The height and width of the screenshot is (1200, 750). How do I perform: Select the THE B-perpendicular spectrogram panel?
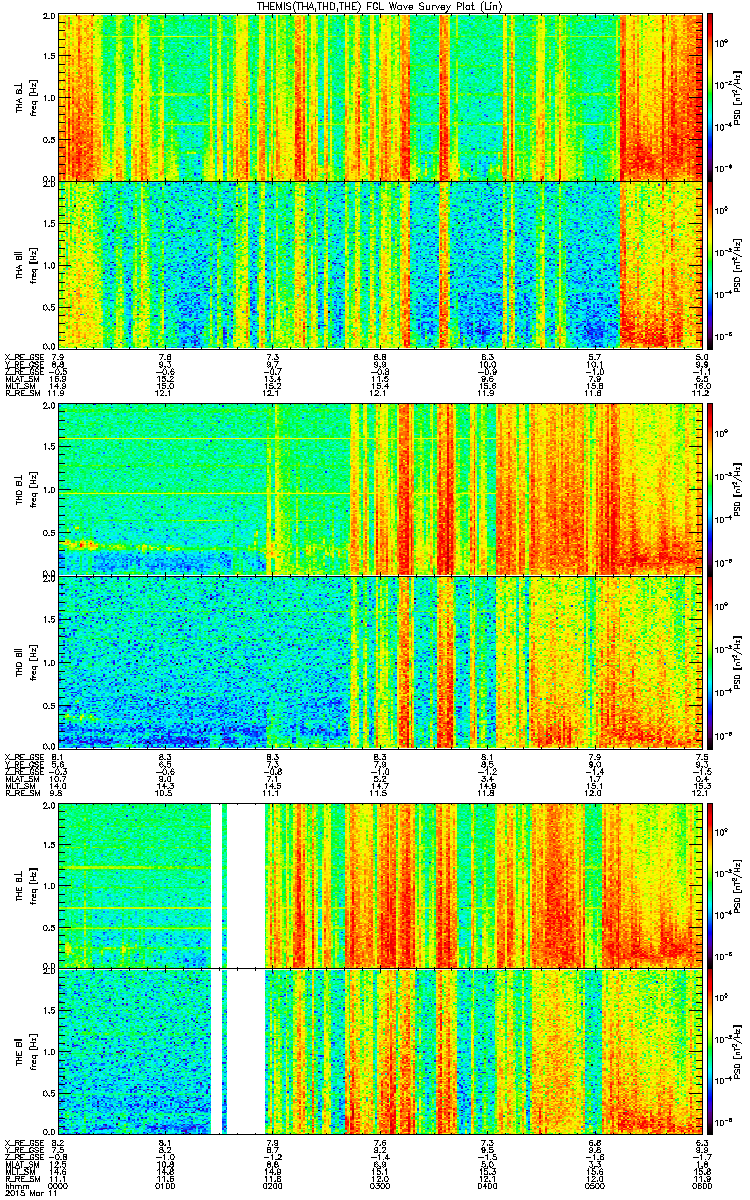tap(380, 884)
